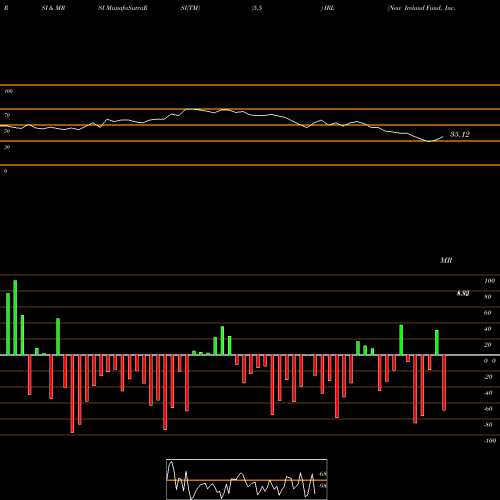Click the IRL ticker symbol text
Image resolution: width=500 pixels, height=500 pixels.
click(329, 8)
